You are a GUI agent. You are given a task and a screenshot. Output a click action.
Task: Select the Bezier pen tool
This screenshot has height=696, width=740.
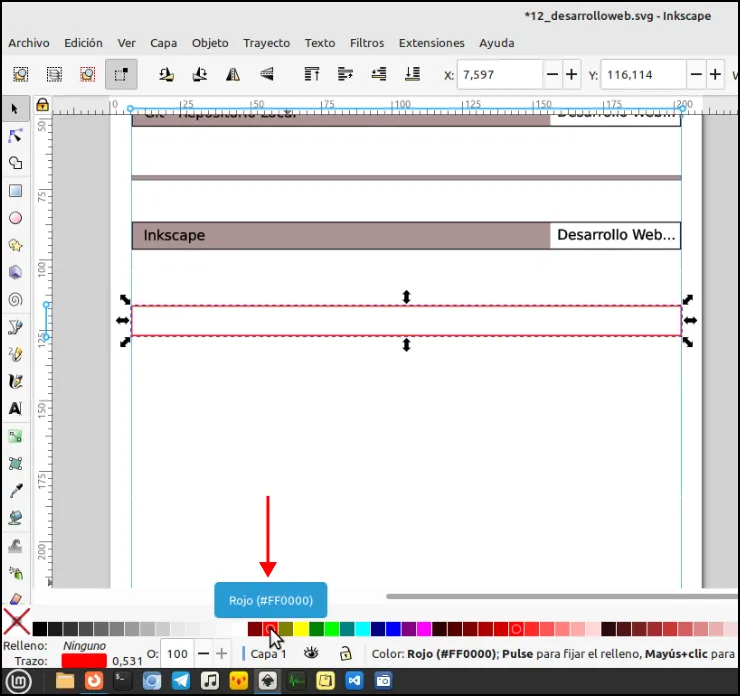tap(15, 327)
